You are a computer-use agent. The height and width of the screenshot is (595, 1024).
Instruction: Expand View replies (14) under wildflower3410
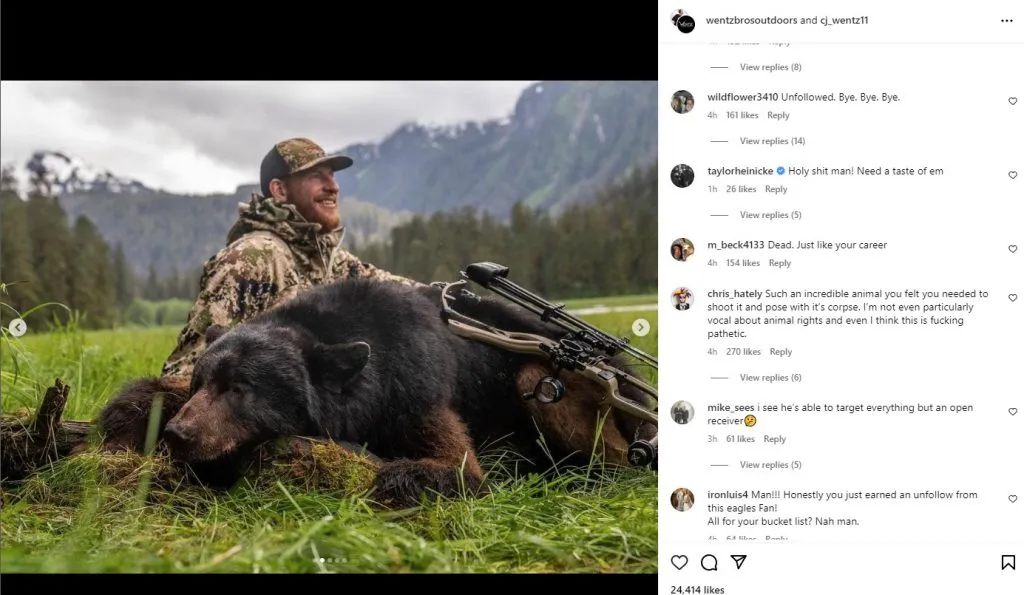pyautogui.click(x=771, y=141)
